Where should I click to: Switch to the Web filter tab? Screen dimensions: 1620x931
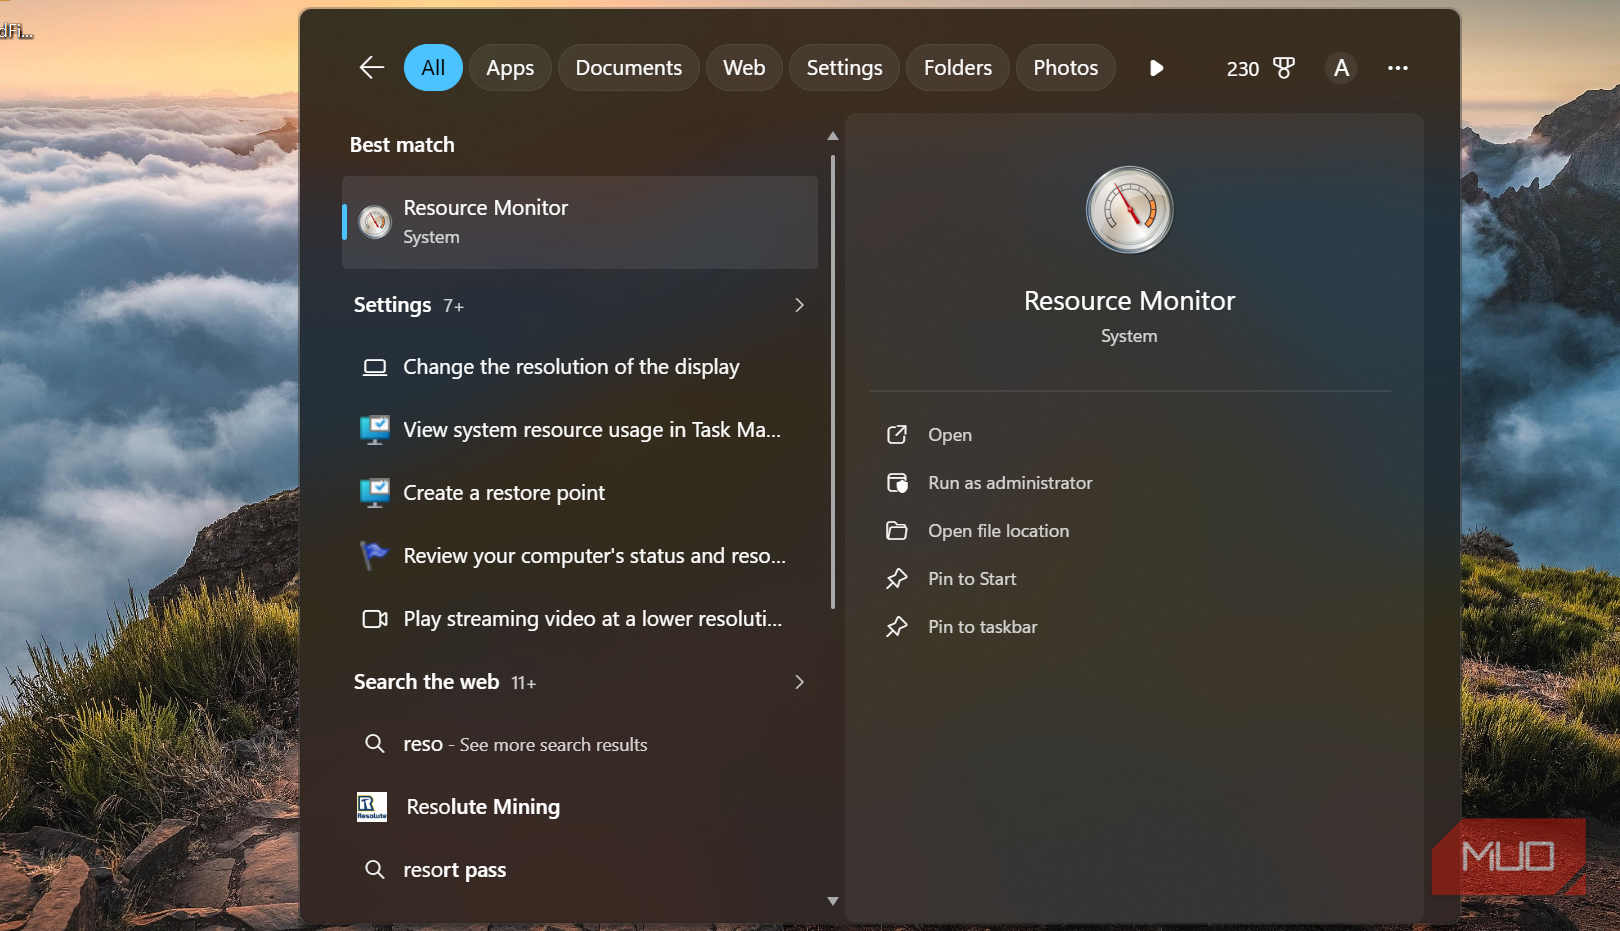tap(744, 68)
